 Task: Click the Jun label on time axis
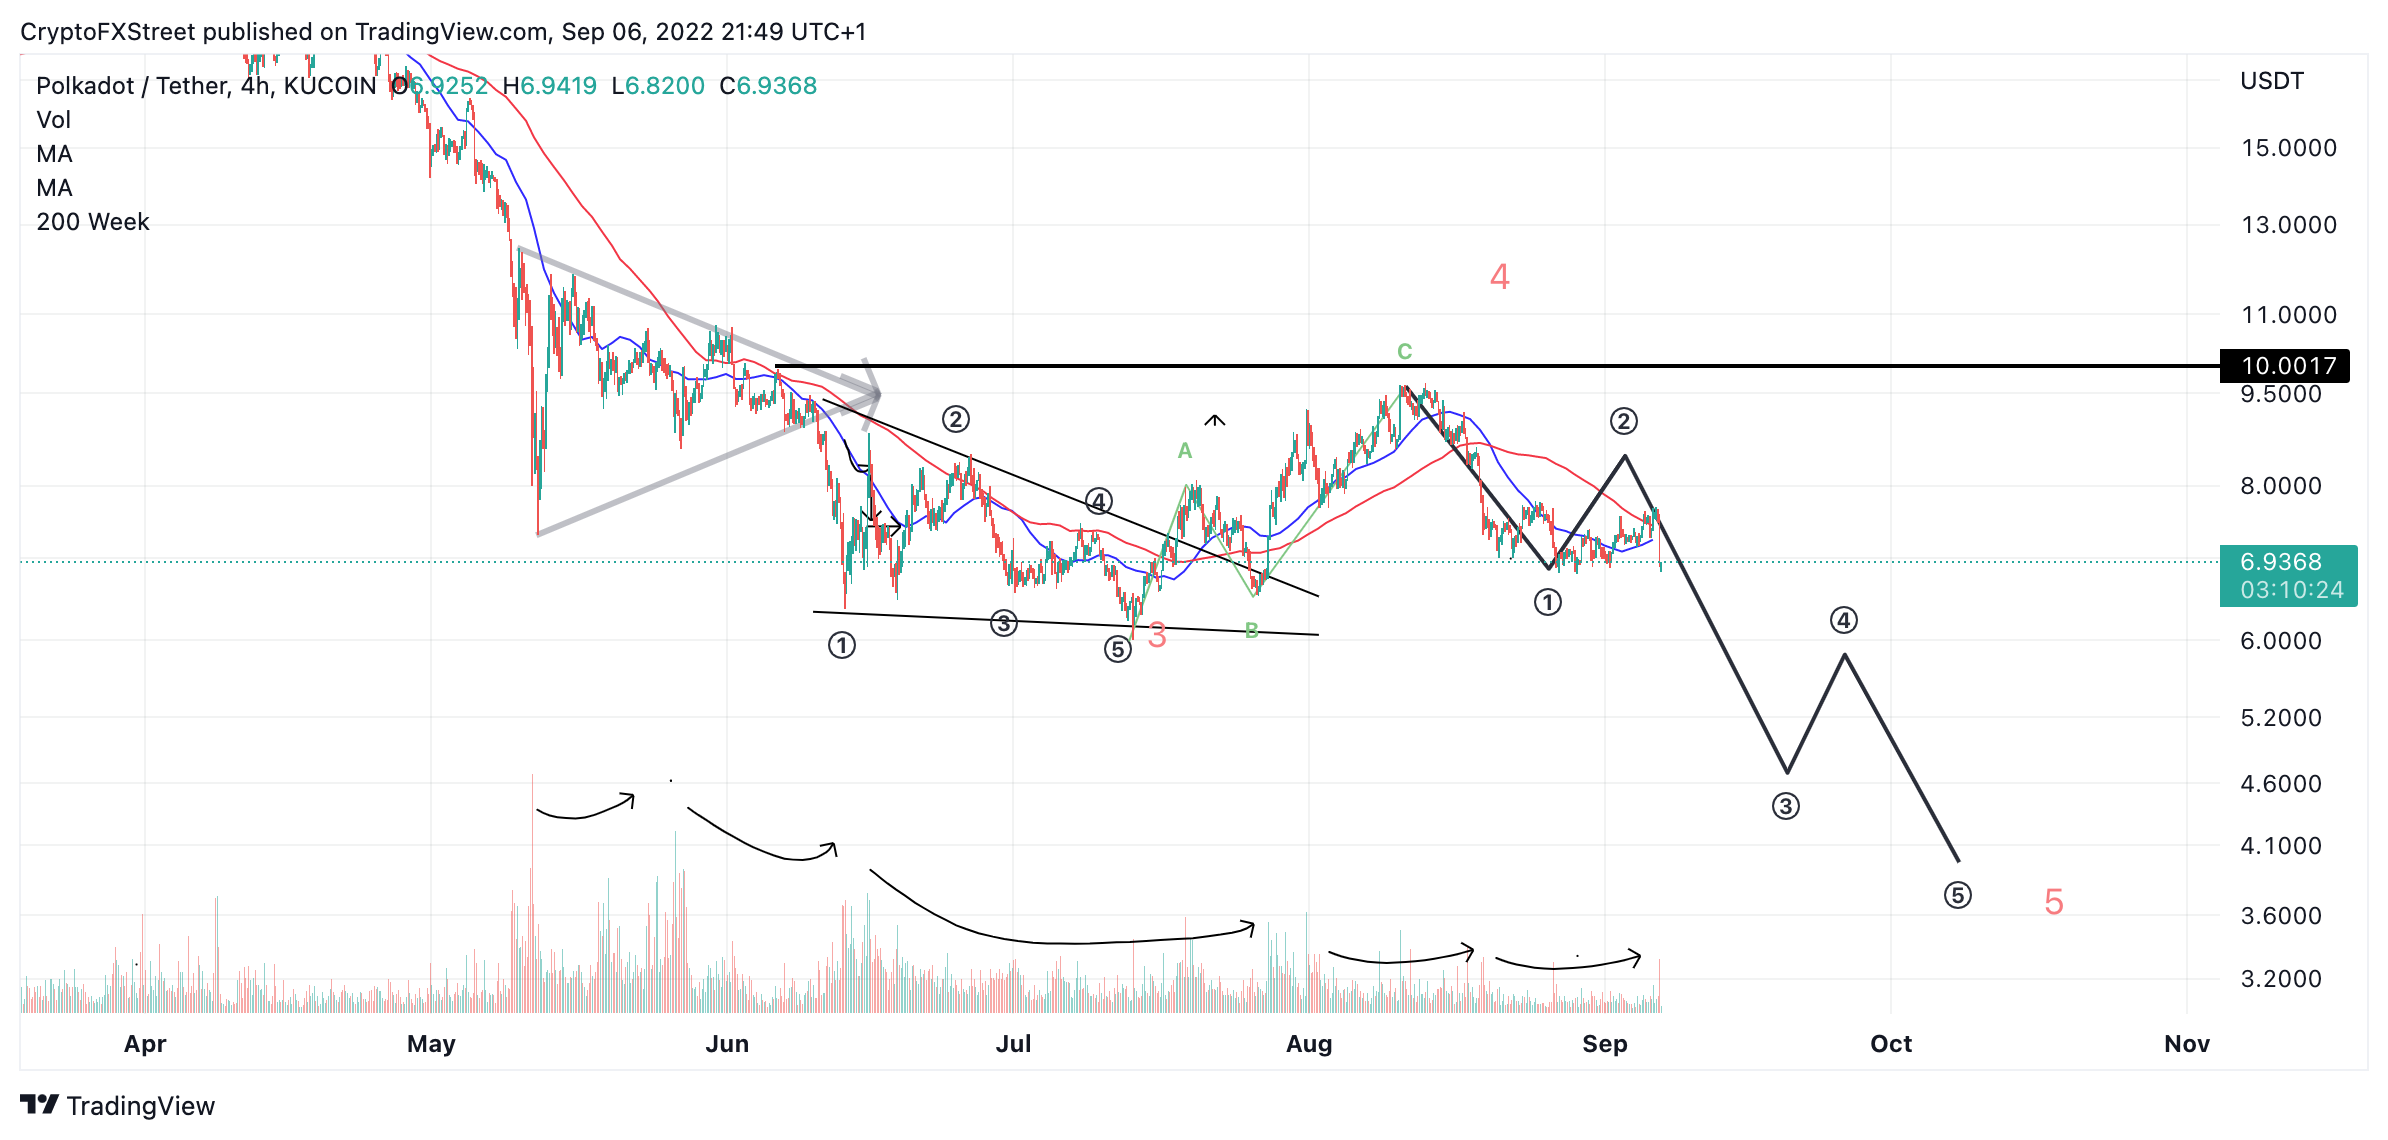click(x=727, y=1044)
